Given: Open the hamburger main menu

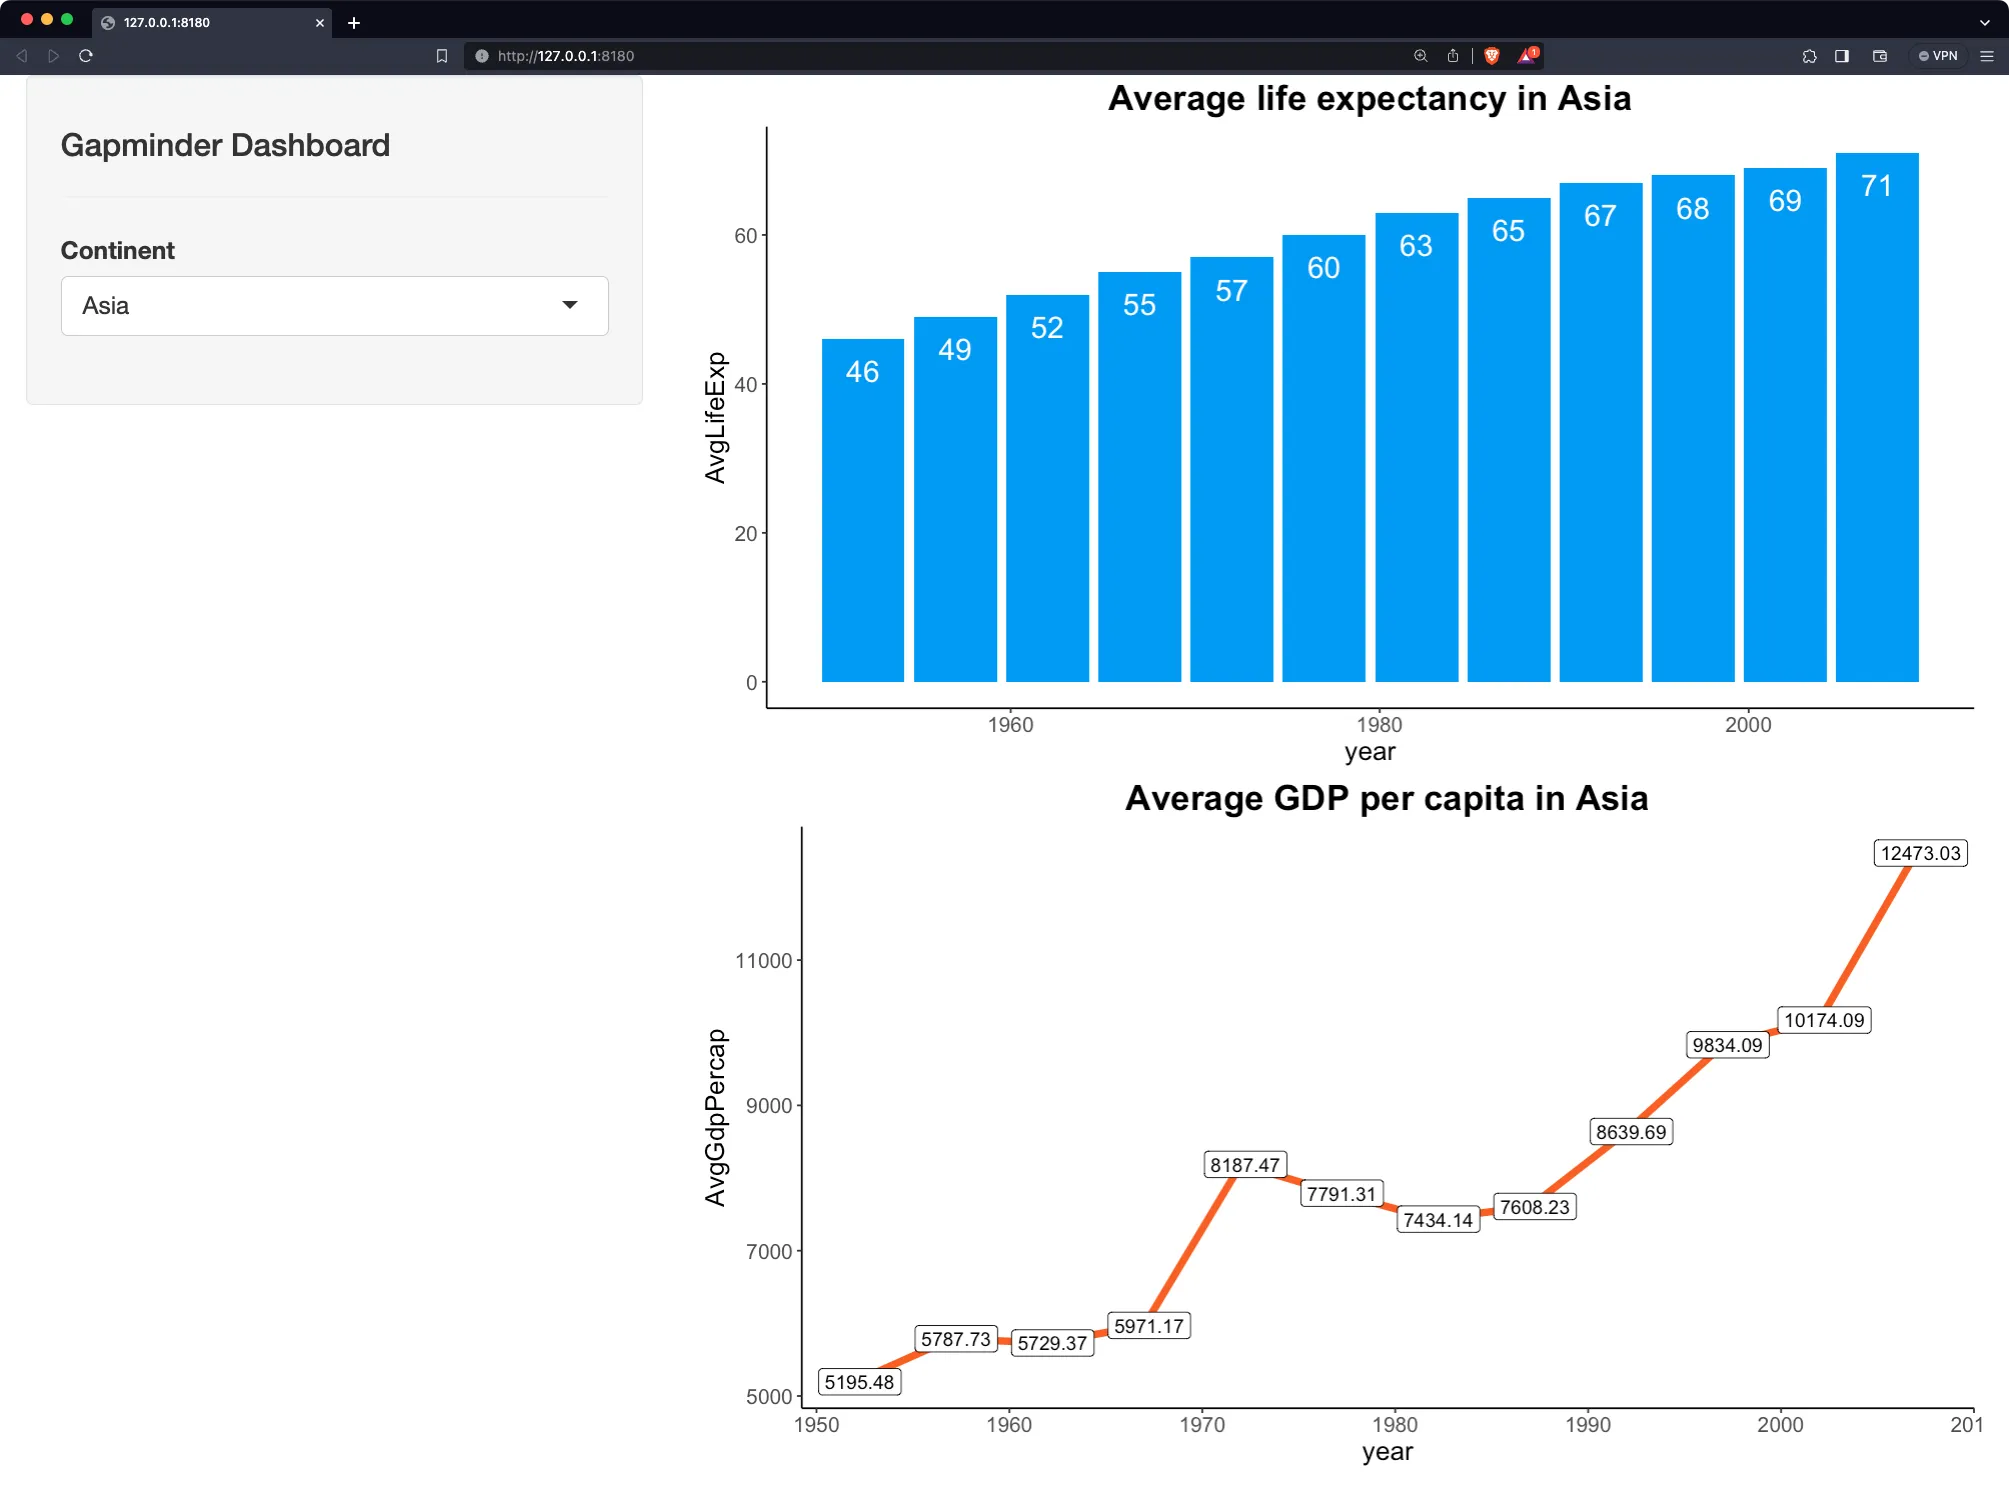Looking at the screenshot, I should 1987,56.
